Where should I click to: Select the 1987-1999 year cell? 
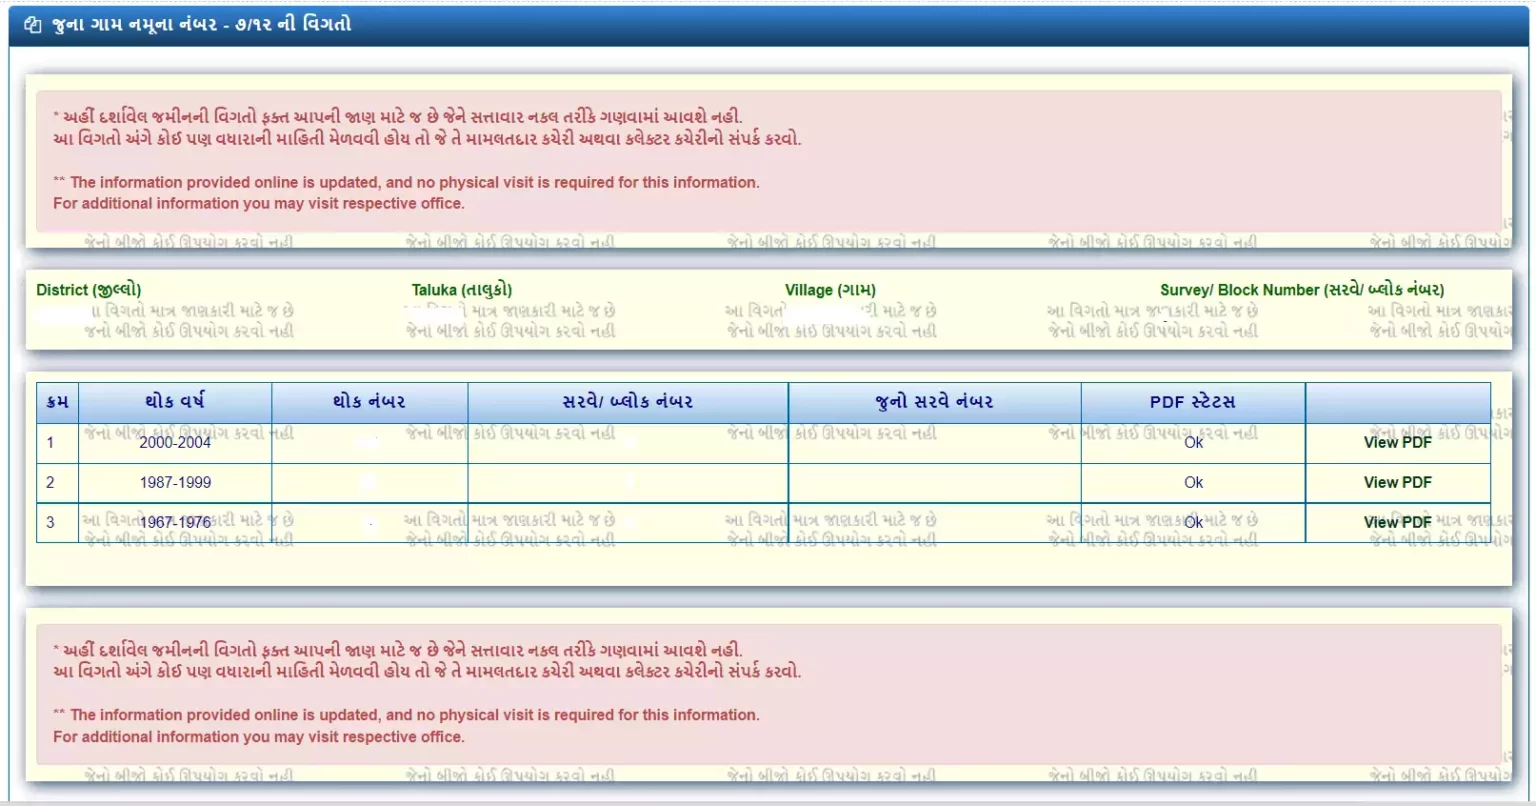[175, 482]
